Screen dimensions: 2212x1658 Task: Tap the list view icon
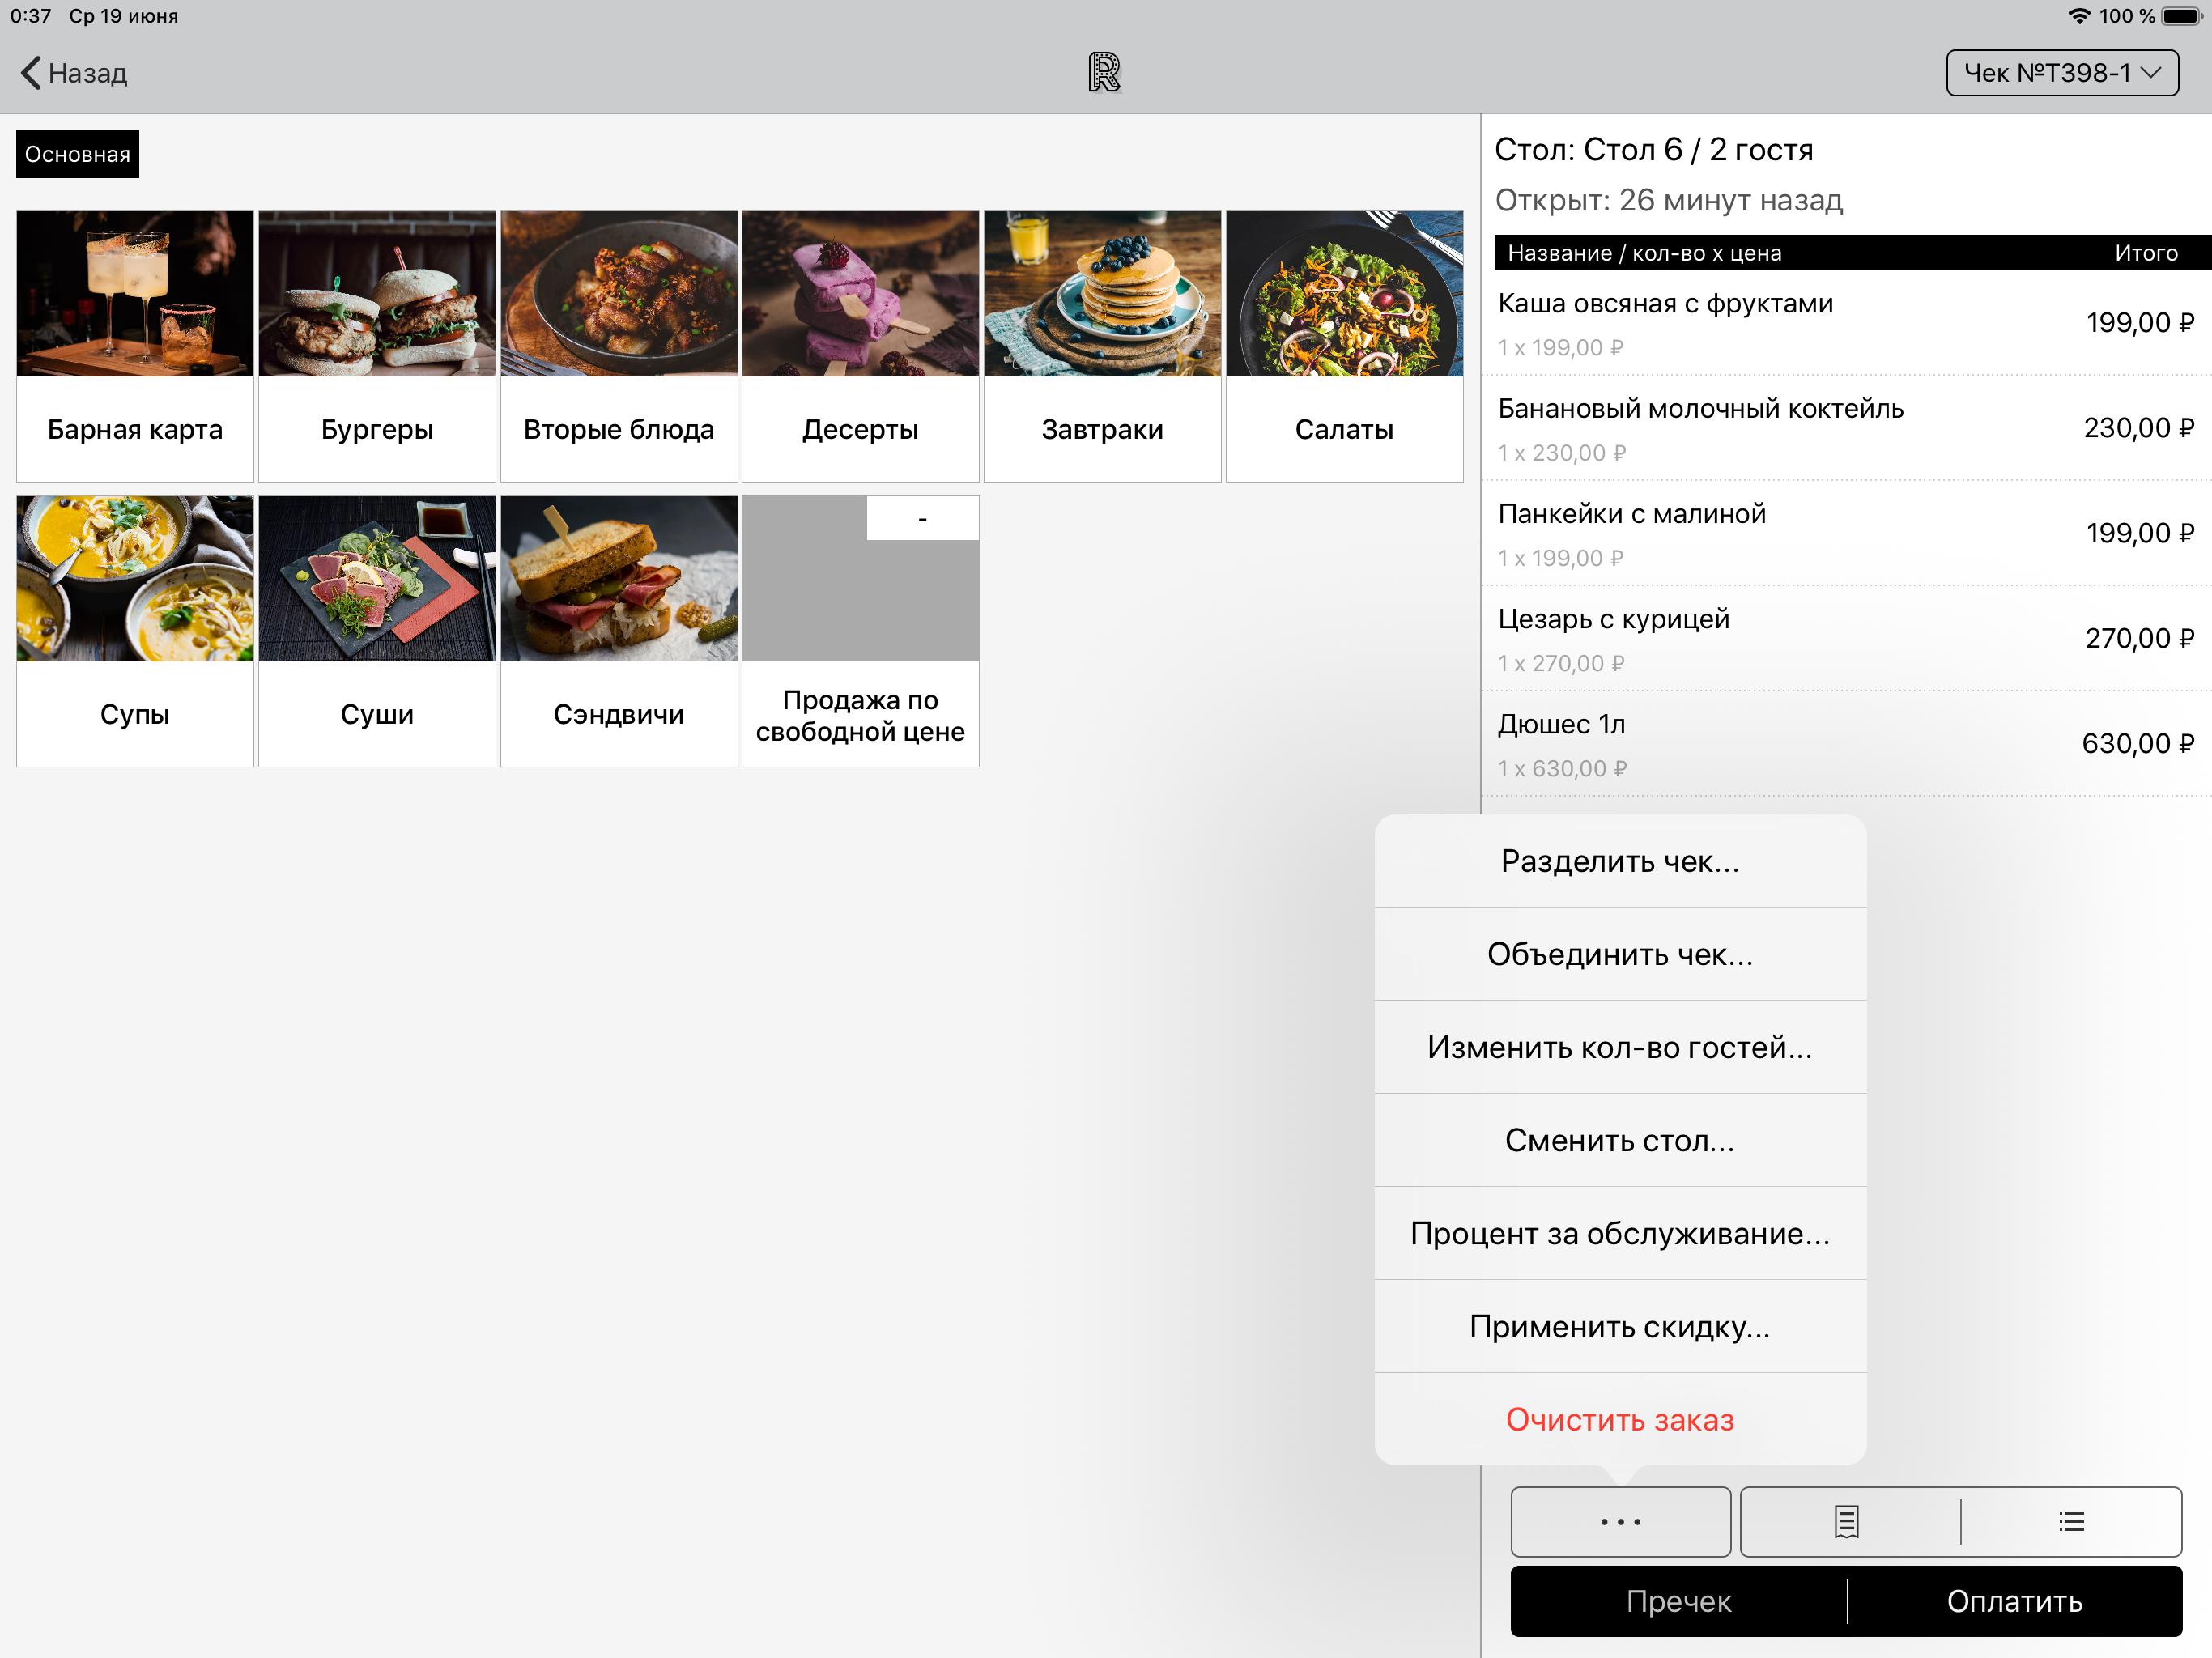click(x=2071, y=1521)
